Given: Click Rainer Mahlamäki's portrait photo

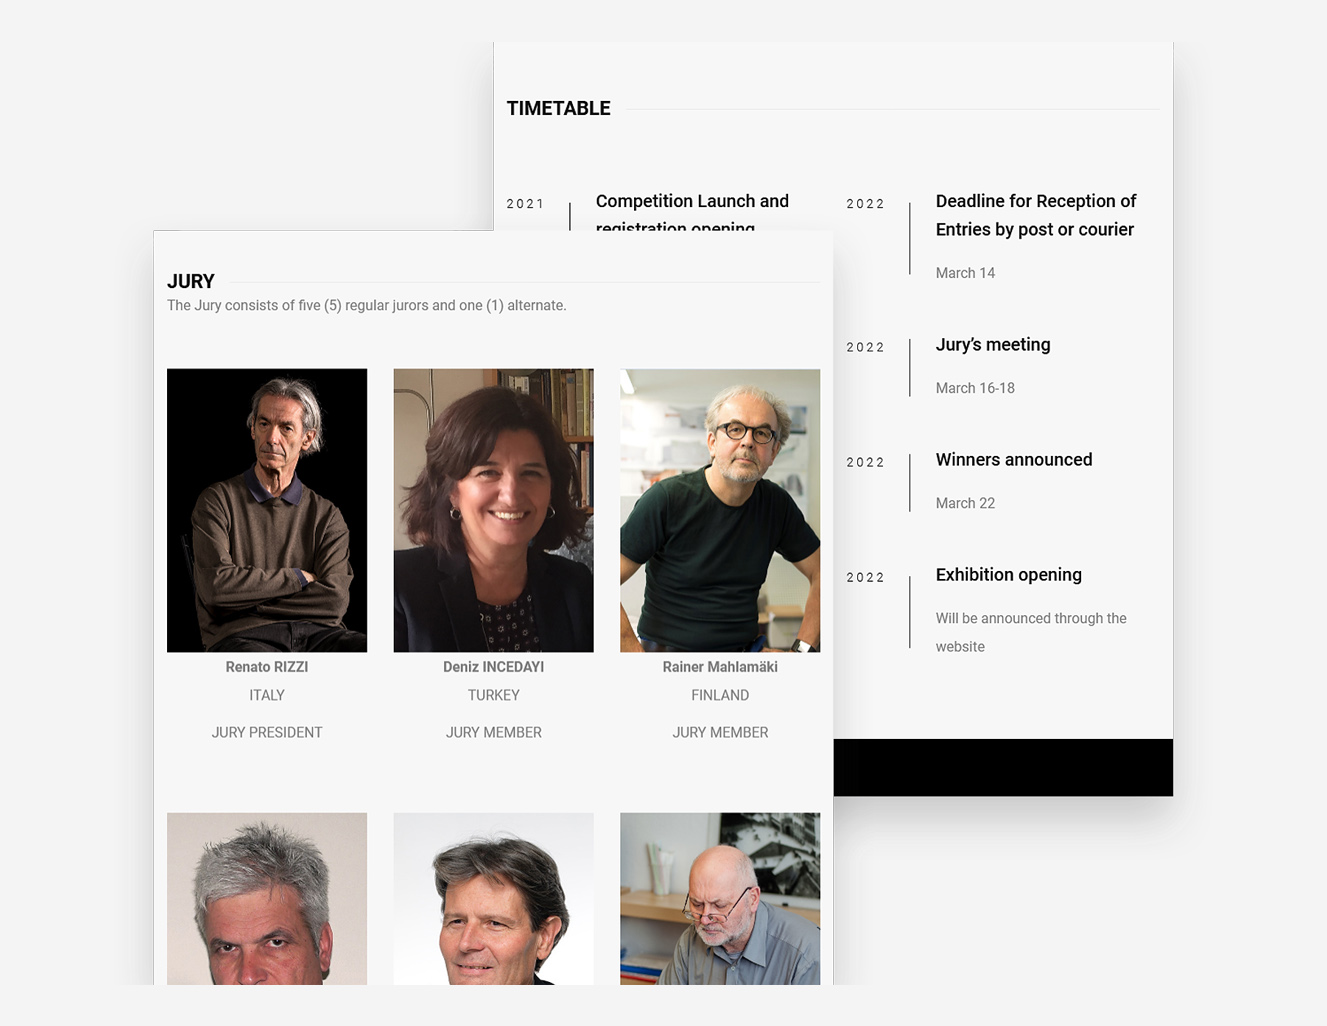Looking at the screenshot, I should [x=720, y=510].
